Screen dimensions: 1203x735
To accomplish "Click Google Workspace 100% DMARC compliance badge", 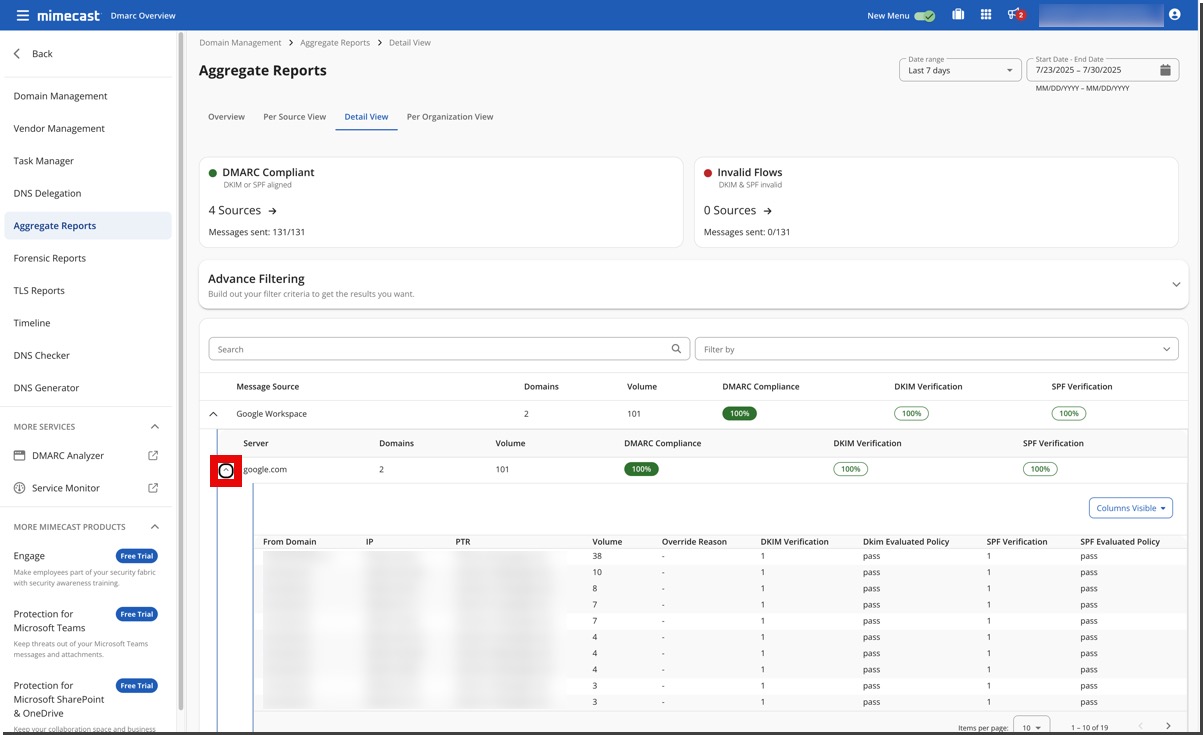I will coord(739,414).
